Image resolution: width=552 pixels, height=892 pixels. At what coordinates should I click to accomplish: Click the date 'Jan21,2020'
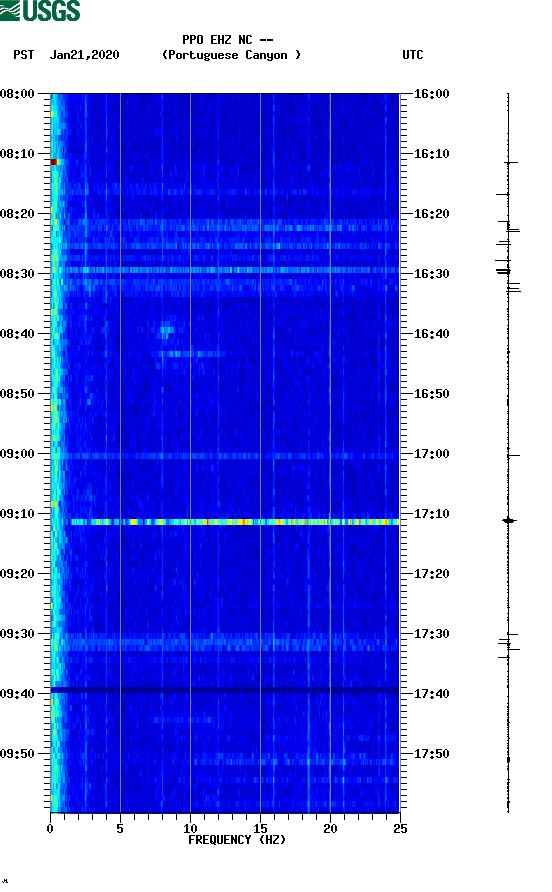point(85,55)
